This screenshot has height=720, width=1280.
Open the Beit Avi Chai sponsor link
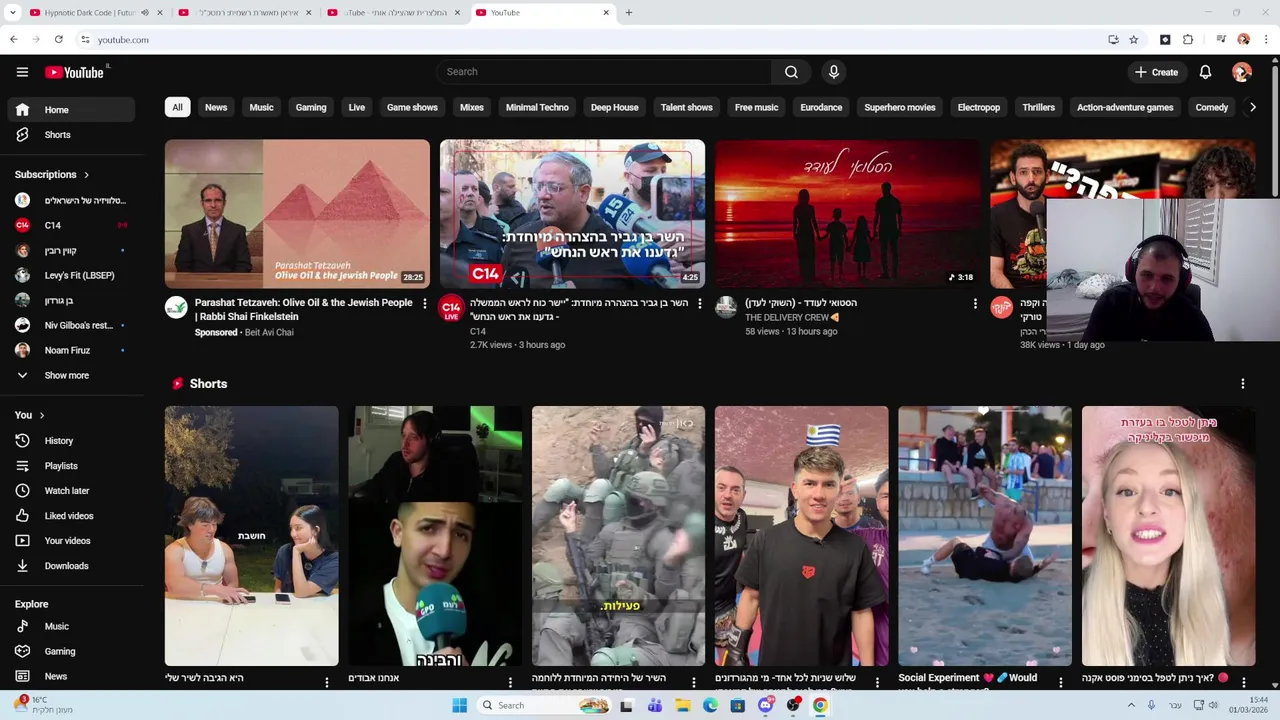click(x=269, y=333)
